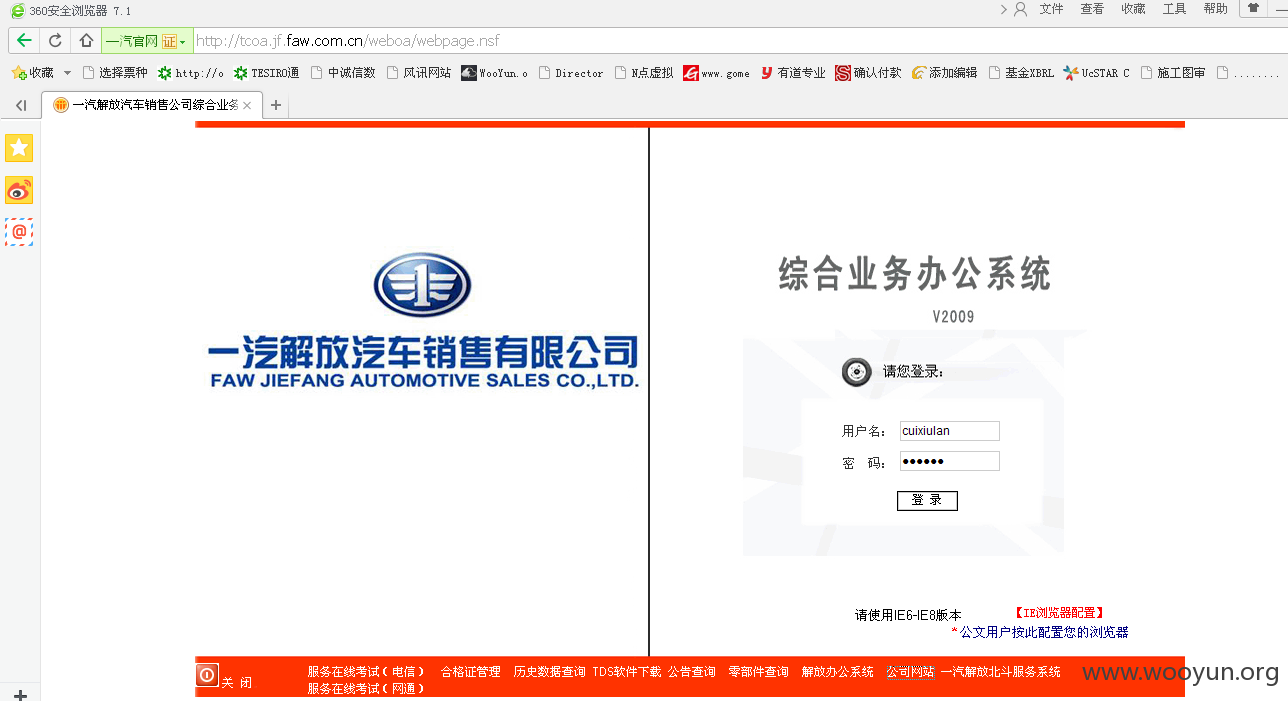Click the red 关闭 power icon
Viewport: 1288px width, 701px height.
click(x=207, y=675)
